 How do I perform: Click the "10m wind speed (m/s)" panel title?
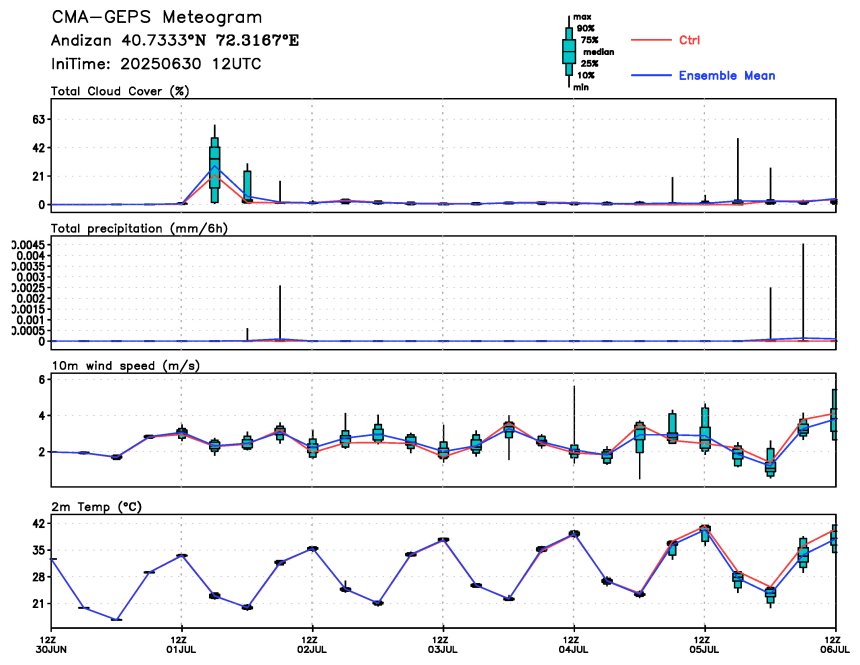click(x=126, y=365)
